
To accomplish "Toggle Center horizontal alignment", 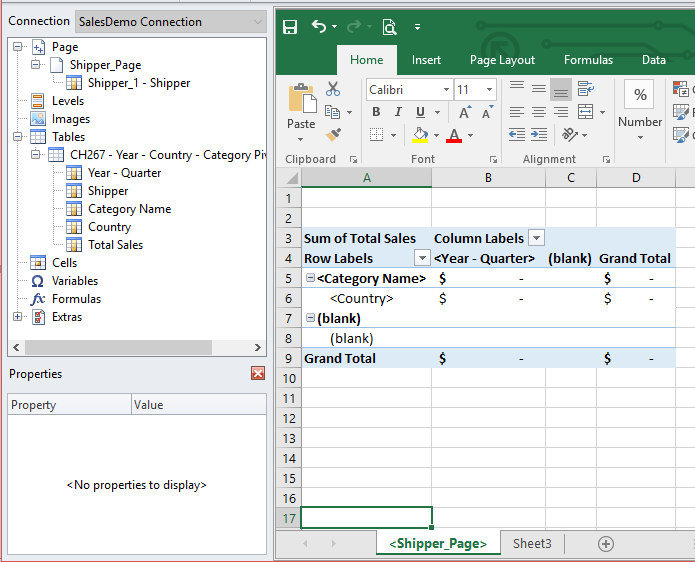I will coord(539,112).
